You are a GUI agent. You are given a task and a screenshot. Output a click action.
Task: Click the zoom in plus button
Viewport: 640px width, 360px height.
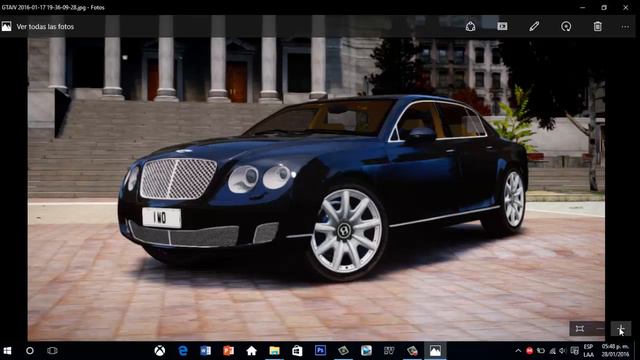click(x=621, y=329)
